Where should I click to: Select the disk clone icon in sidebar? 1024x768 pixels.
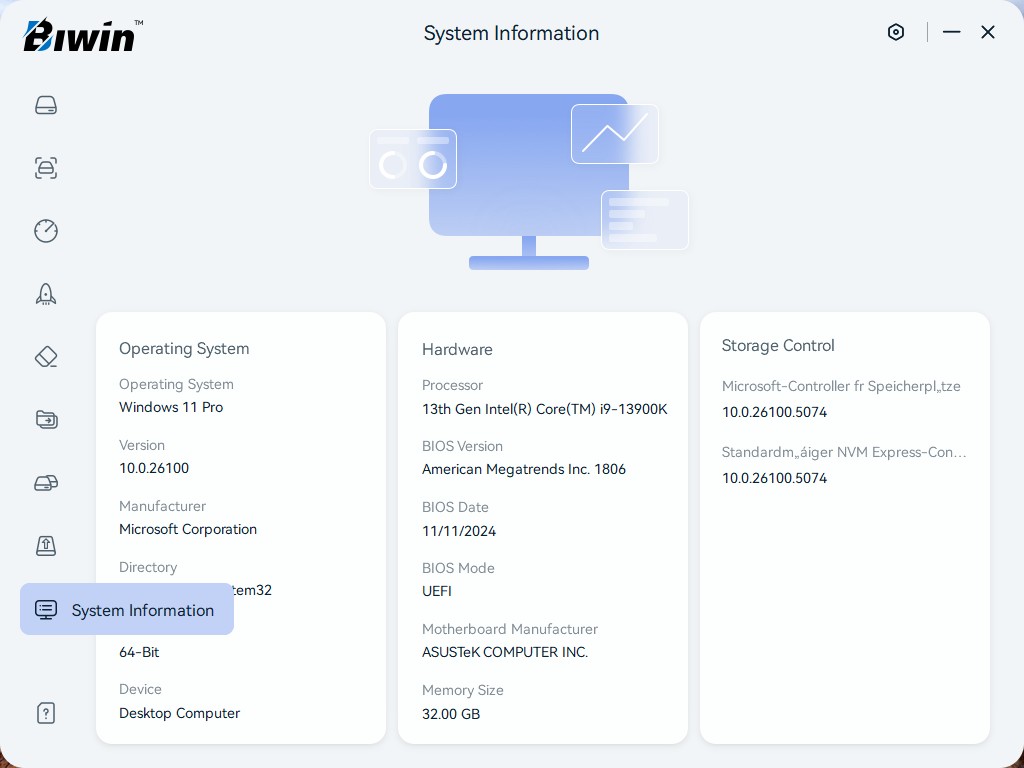click(x=46, y=483)
